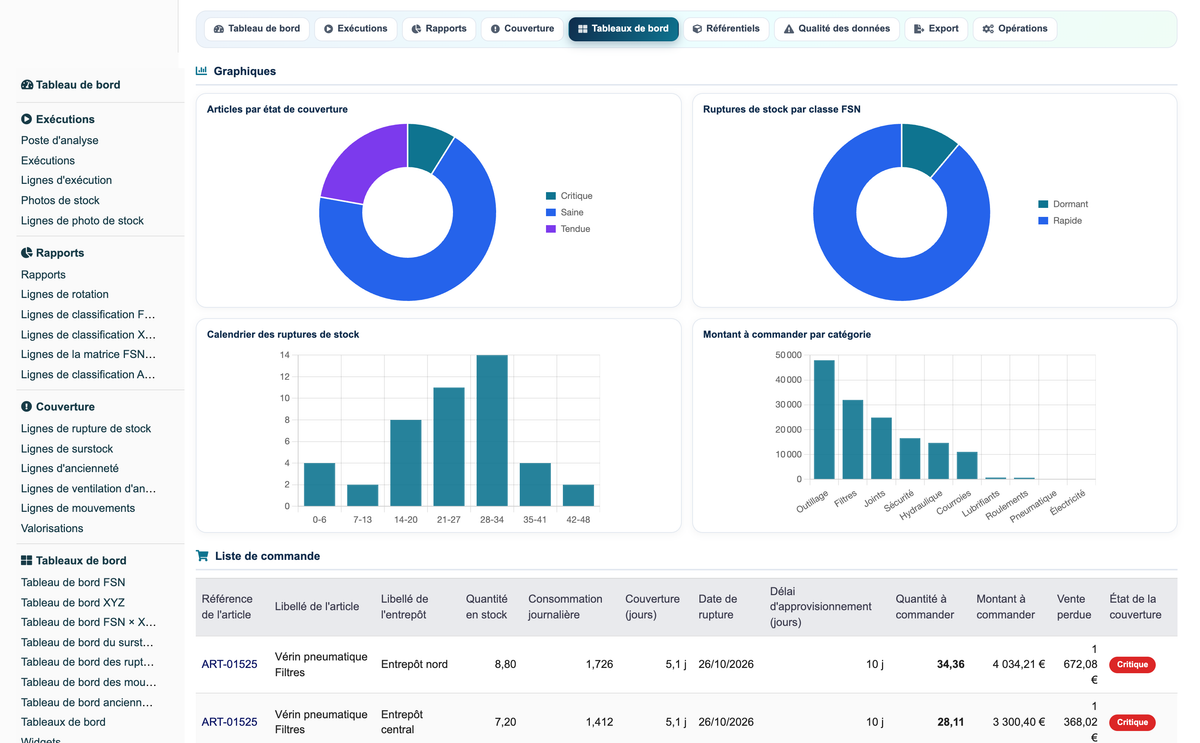The height and width of the screenshot is (743, 1200).
Task: Open ART-01525 link in the Entrepôt central row
Action: click(229, 722)
